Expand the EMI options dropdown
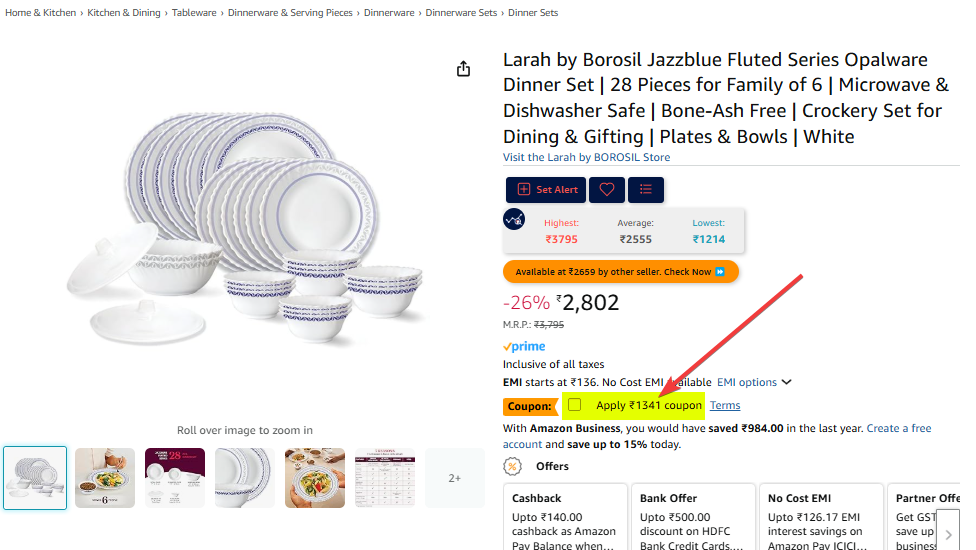 point(754,382)
